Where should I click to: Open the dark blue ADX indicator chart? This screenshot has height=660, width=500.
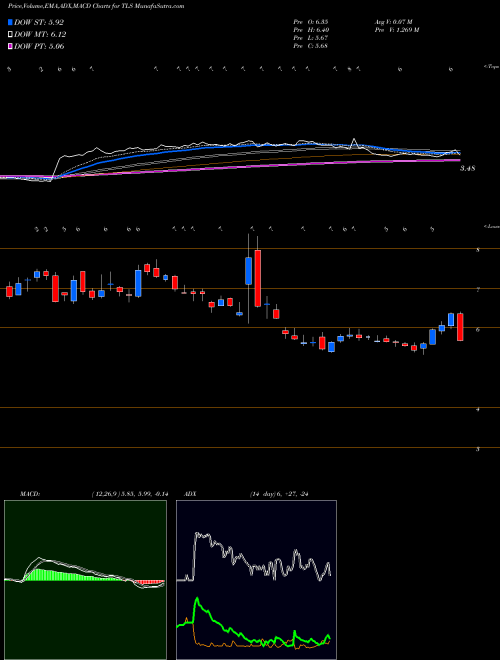256,580
